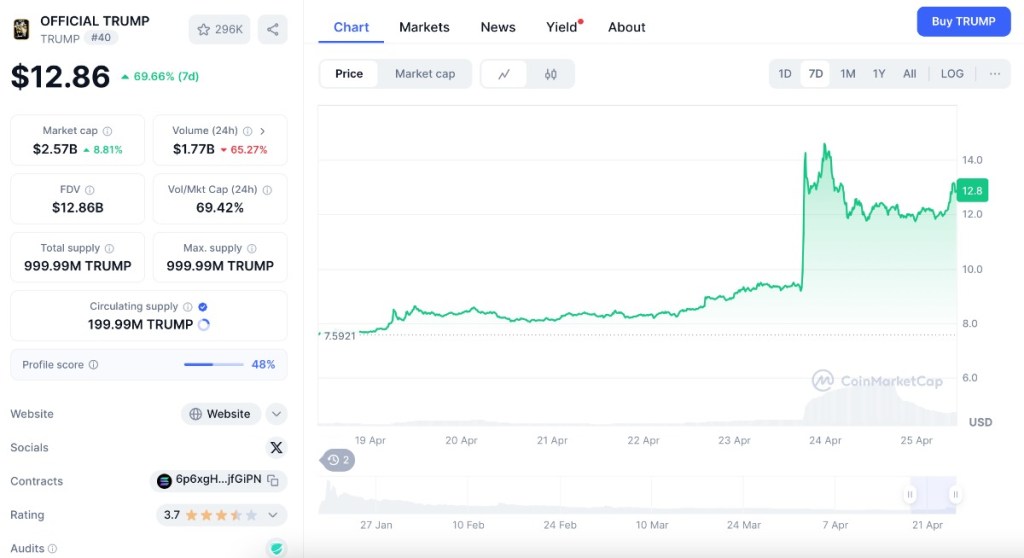Click the share icon next to watchlist
The height and width of the screenshot is (558, 1024).
pyautogui.click(x=272, y=29)
